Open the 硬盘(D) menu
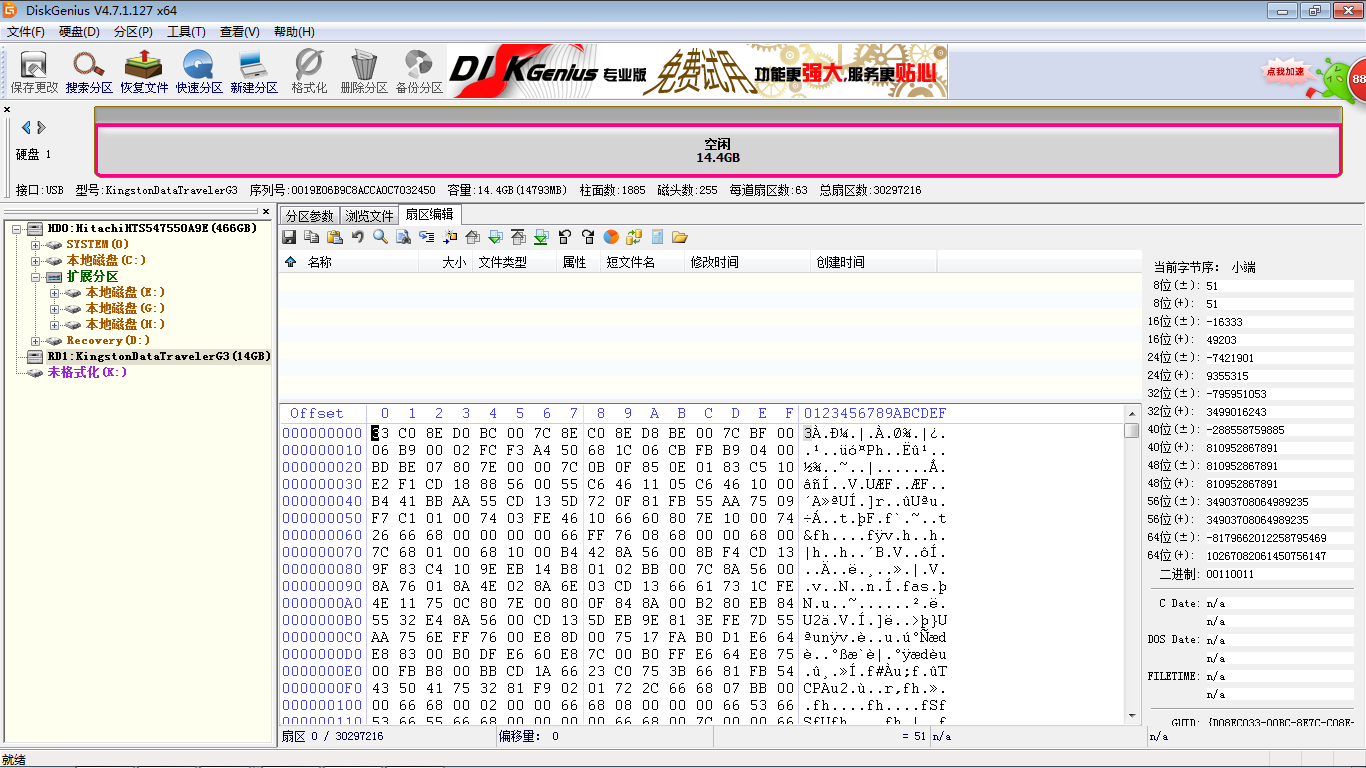Viewport: 1366px width, 768px height. 79,32
